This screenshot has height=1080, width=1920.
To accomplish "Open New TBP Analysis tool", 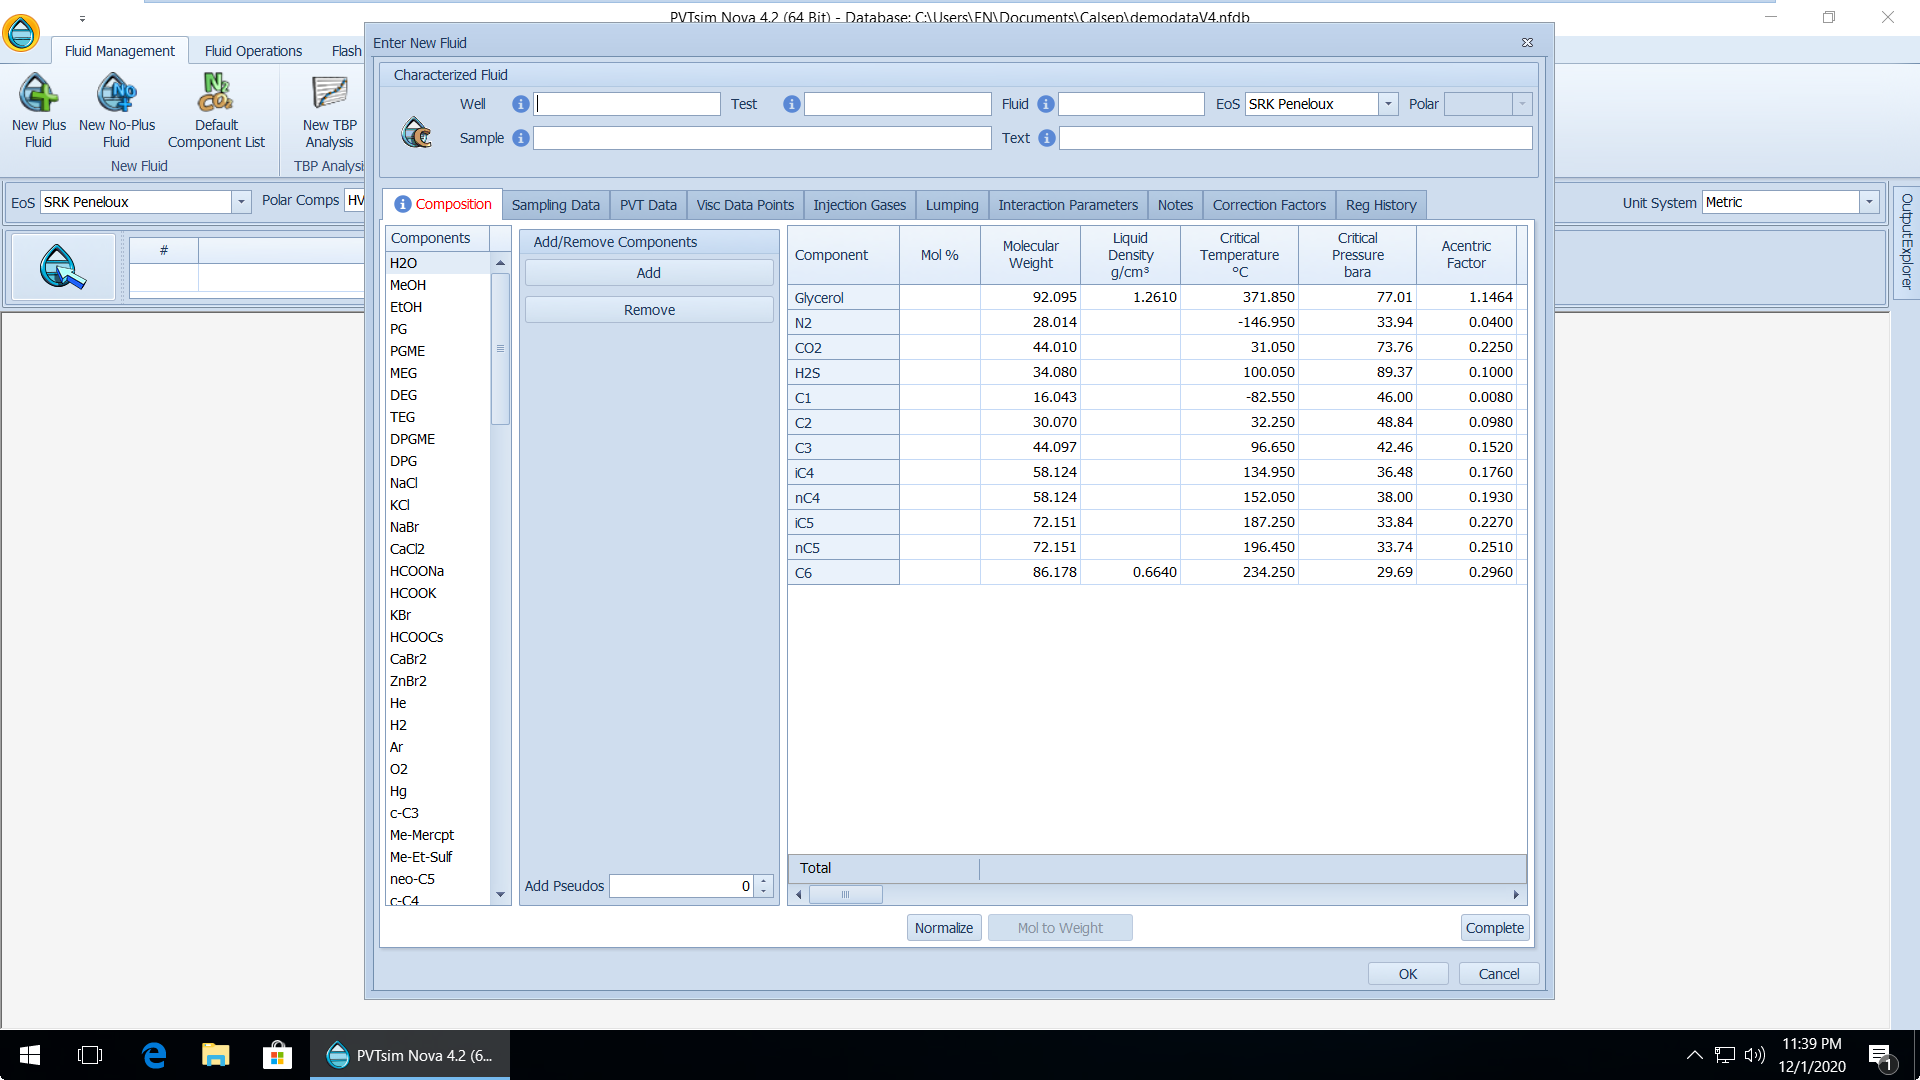I will (329, 110).
